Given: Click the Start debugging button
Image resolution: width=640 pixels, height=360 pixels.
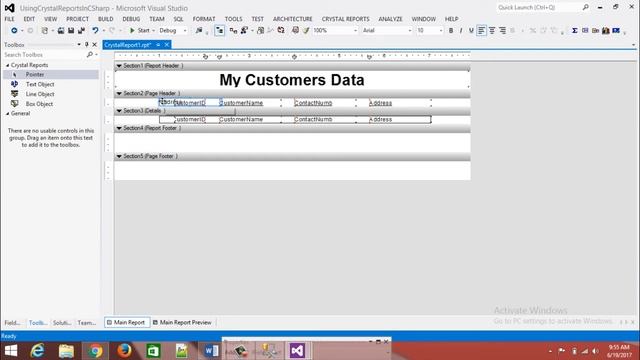Looking at the screenshot, I should point(140,31).
